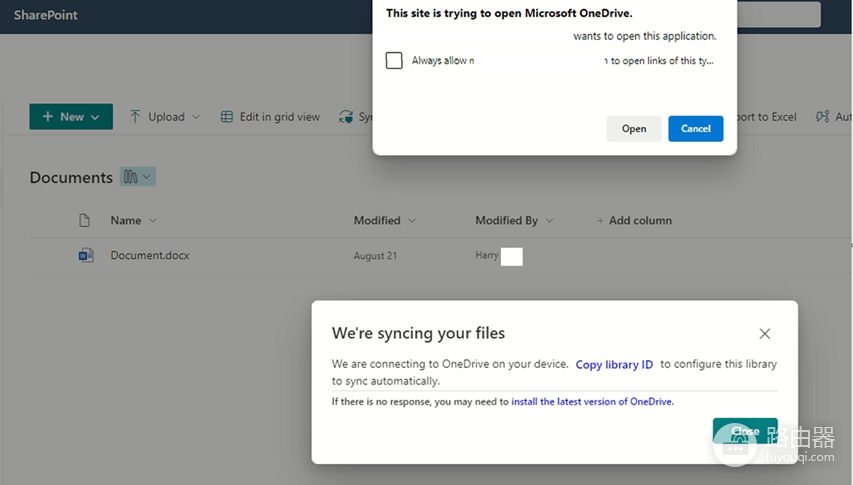Open the Modified By column dropdown

(x=549, y=220)
